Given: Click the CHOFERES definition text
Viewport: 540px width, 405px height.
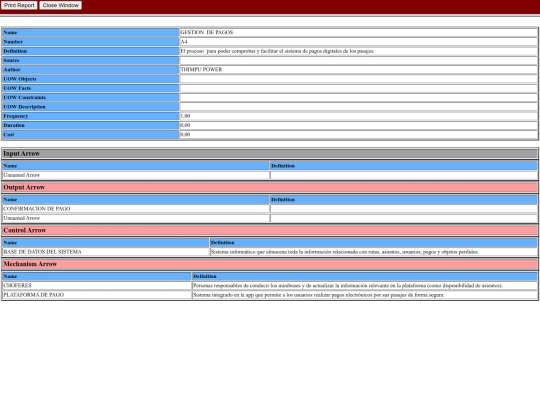Looking at the screenshot, I should (x=348, y=285).
